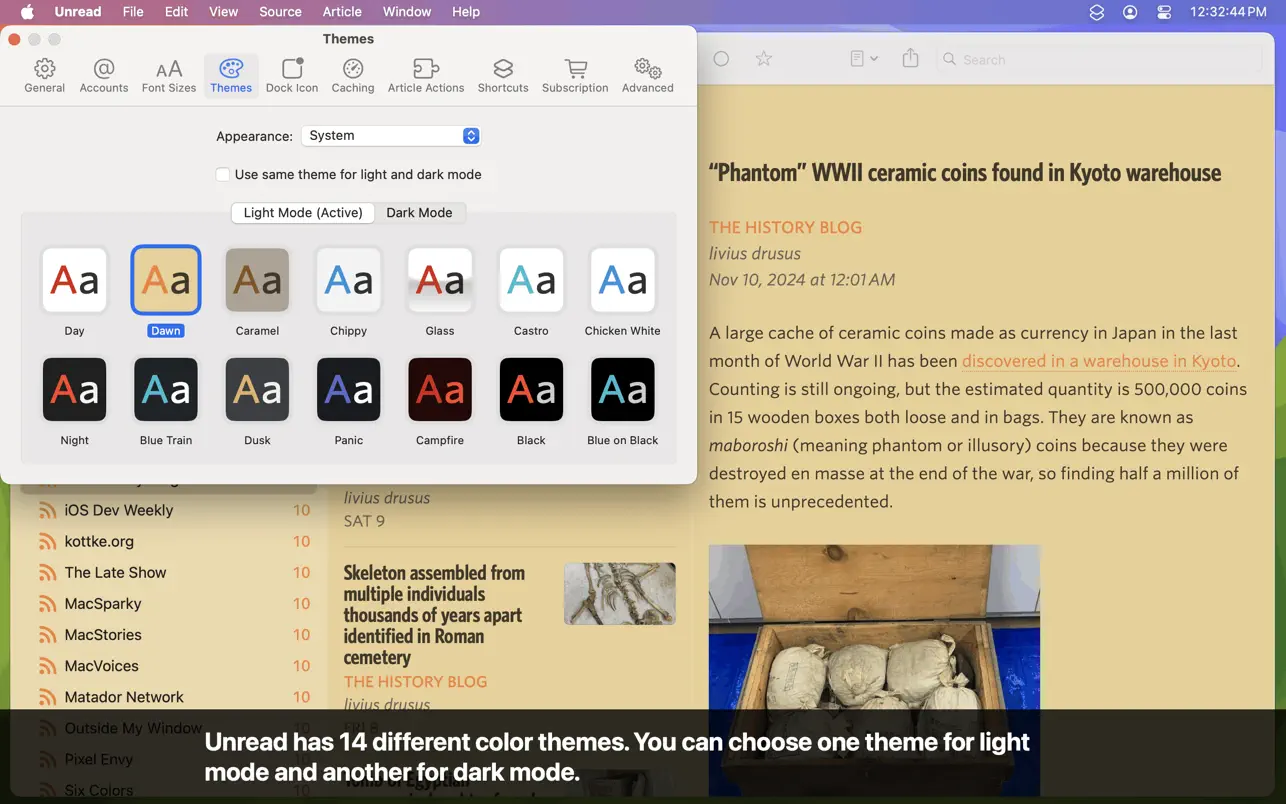The height and width of the screenshot is (804, 1286).
Task: Open the Article Actions preferences pane
Action: tap(426, 76)
